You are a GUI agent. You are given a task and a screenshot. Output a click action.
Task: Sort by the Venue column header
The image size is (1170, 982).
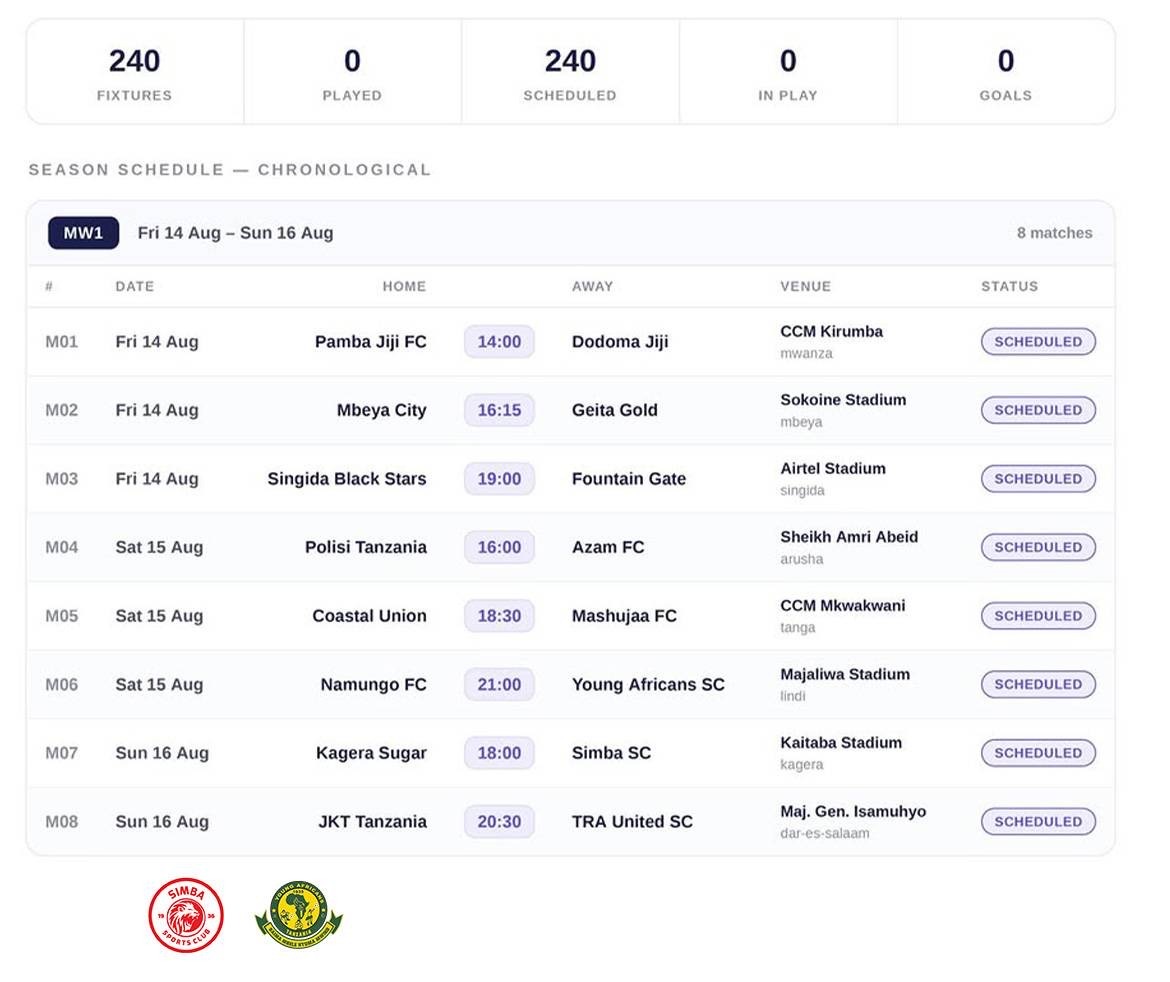(x=806, y=287)
